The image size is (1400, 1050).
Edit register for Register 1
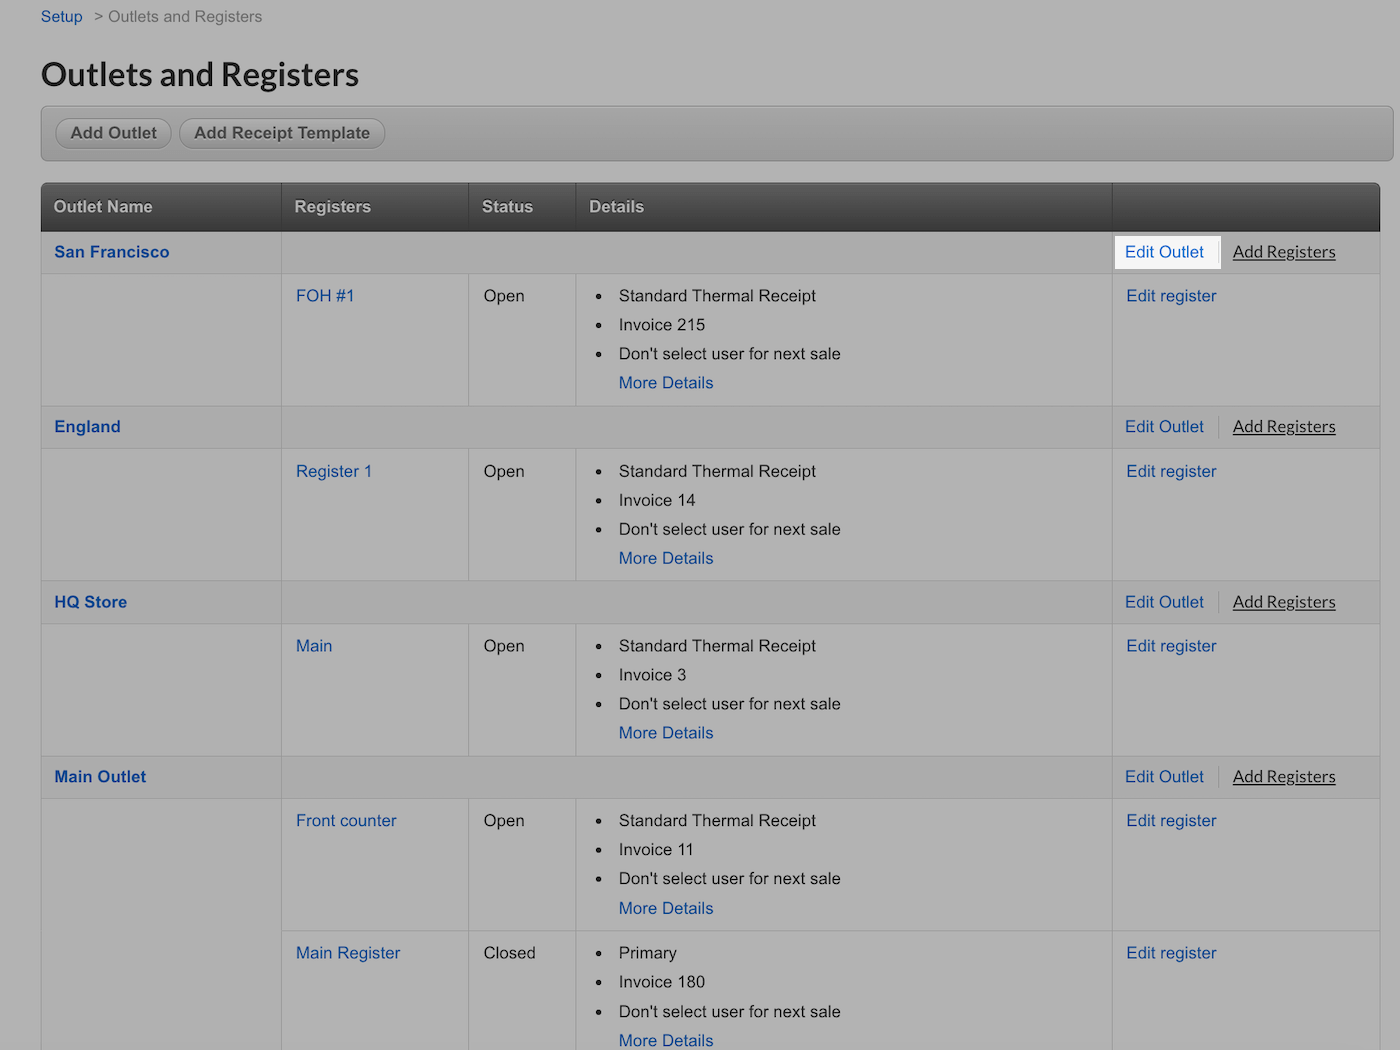[1171, 471]
